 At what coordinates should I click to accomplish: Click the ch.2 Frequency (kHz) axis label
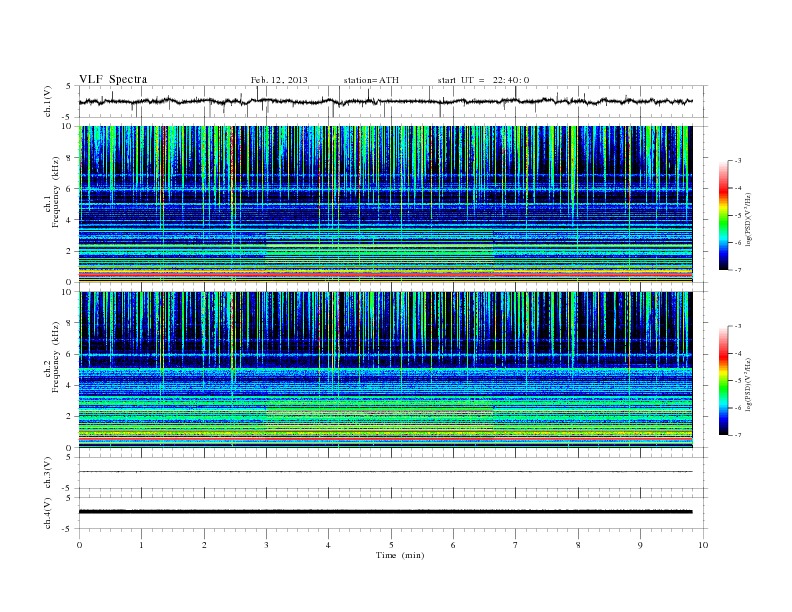point(52,357)
